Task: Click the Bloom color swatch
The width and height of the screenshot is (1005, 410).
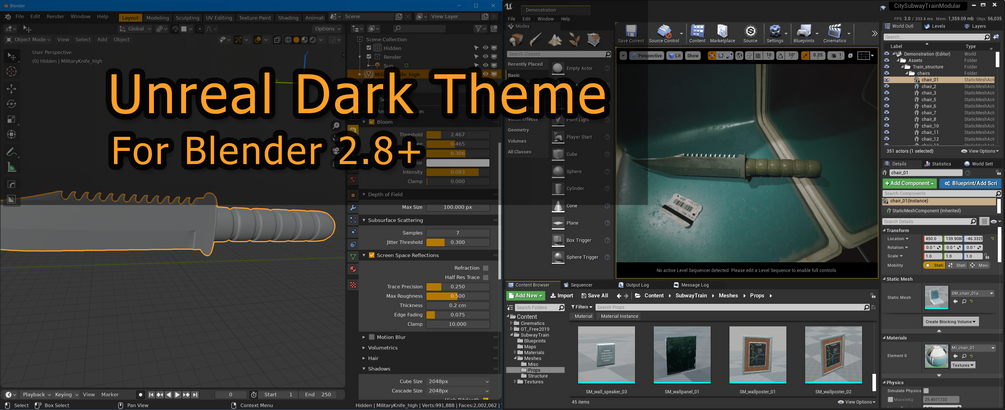Action: coord(458,163)
